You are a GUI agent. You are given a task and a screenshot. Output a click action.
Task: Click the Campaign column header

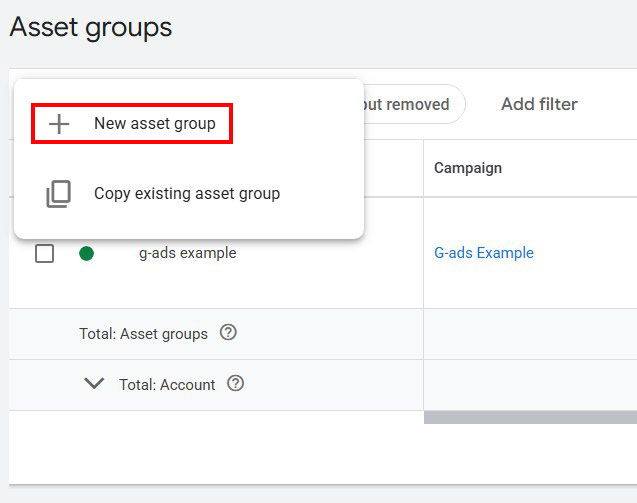point(468,168)
